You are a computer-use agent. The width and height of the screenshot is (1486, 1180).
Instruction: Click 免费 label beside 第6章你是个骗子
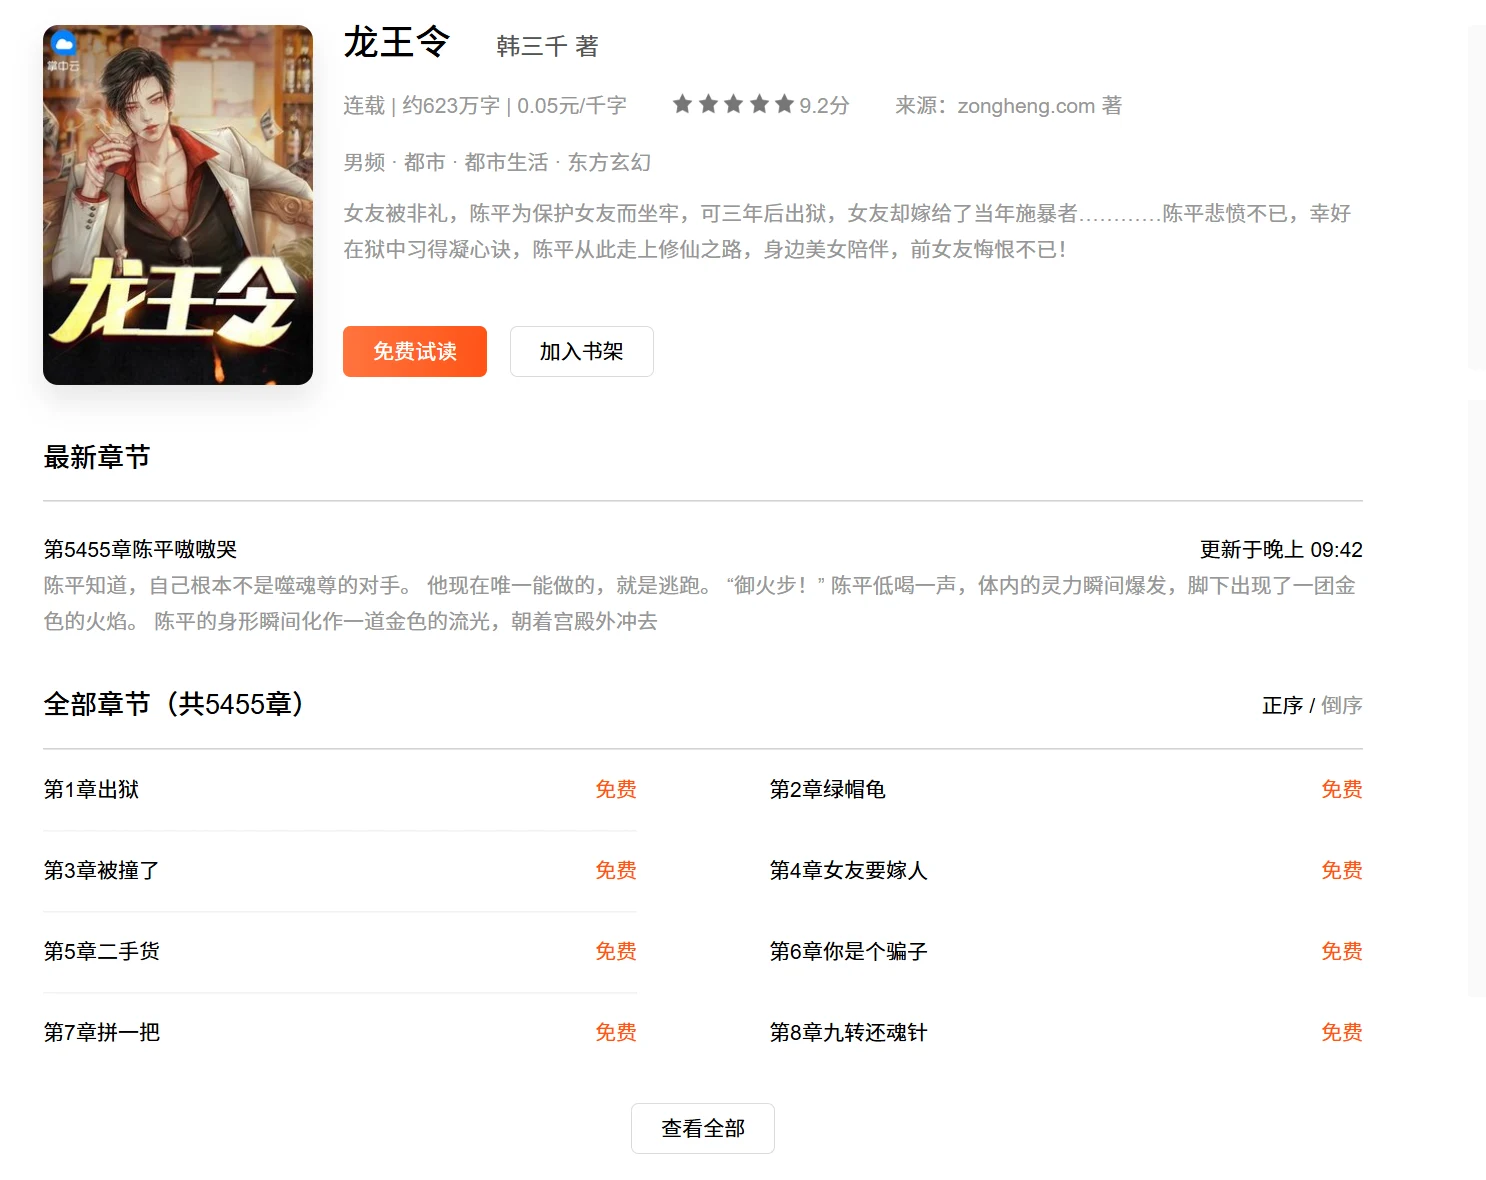point(1341,951)
